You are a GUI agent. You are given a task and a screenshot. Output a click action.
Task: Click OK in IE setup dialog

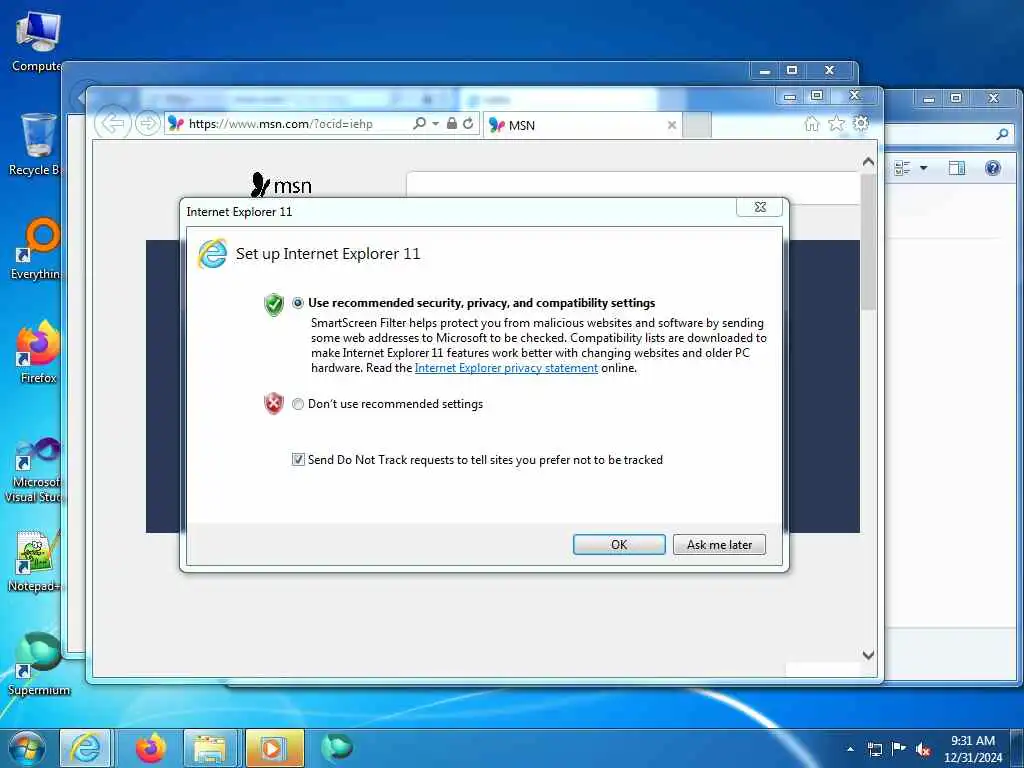point(618,545)
